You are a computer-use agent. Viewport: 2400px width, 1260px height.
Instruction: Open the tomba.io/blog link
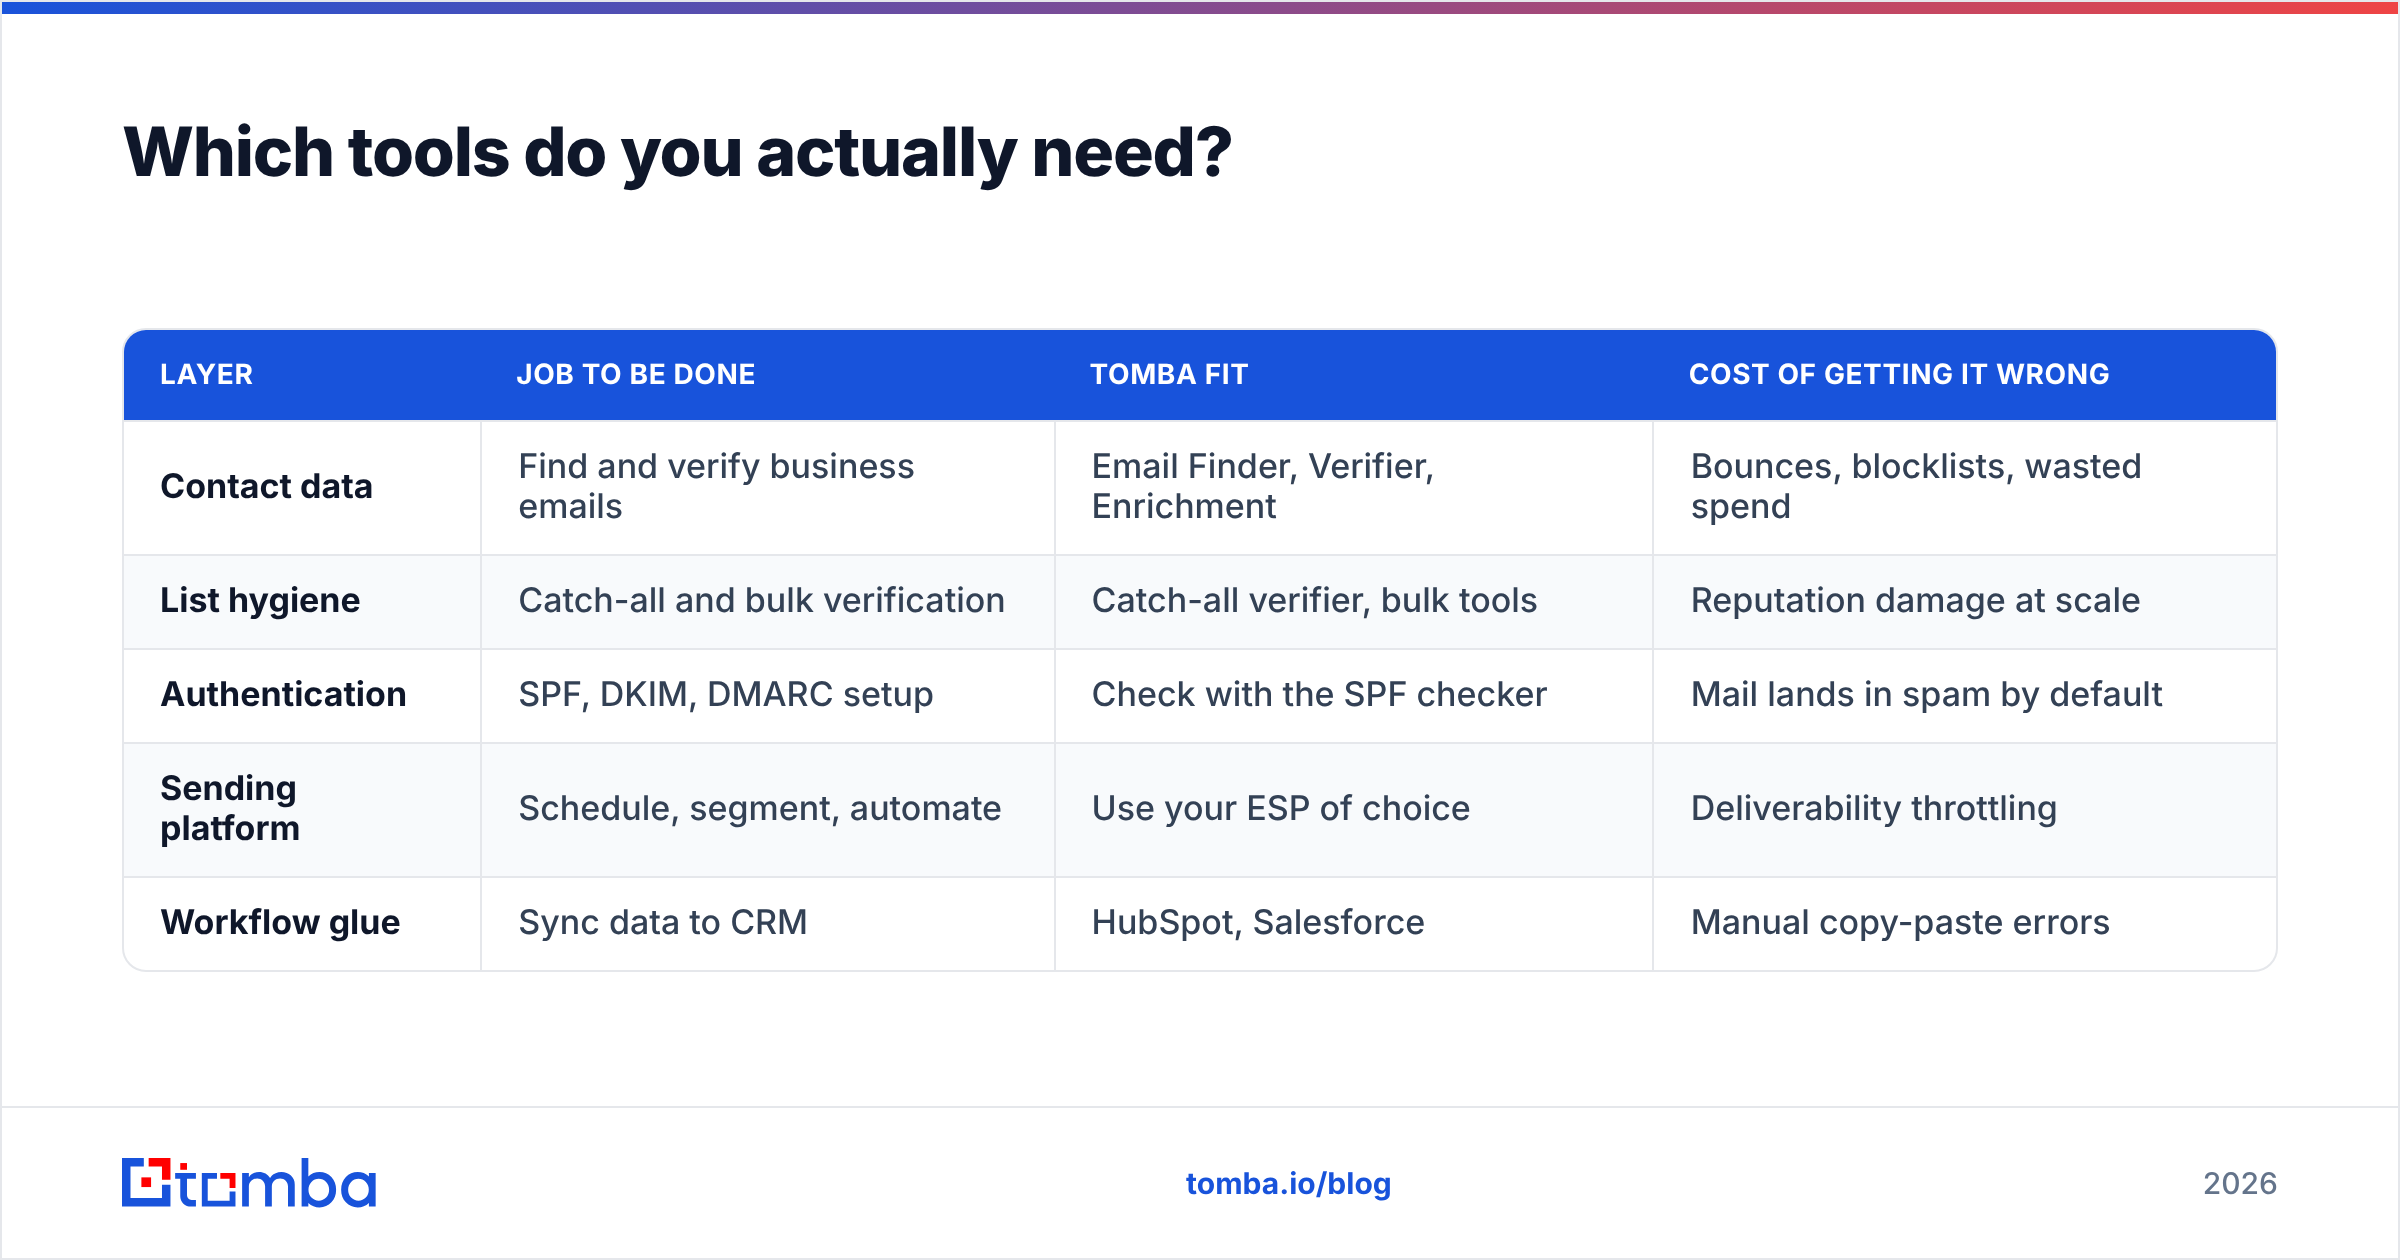click(1288, 1184)
